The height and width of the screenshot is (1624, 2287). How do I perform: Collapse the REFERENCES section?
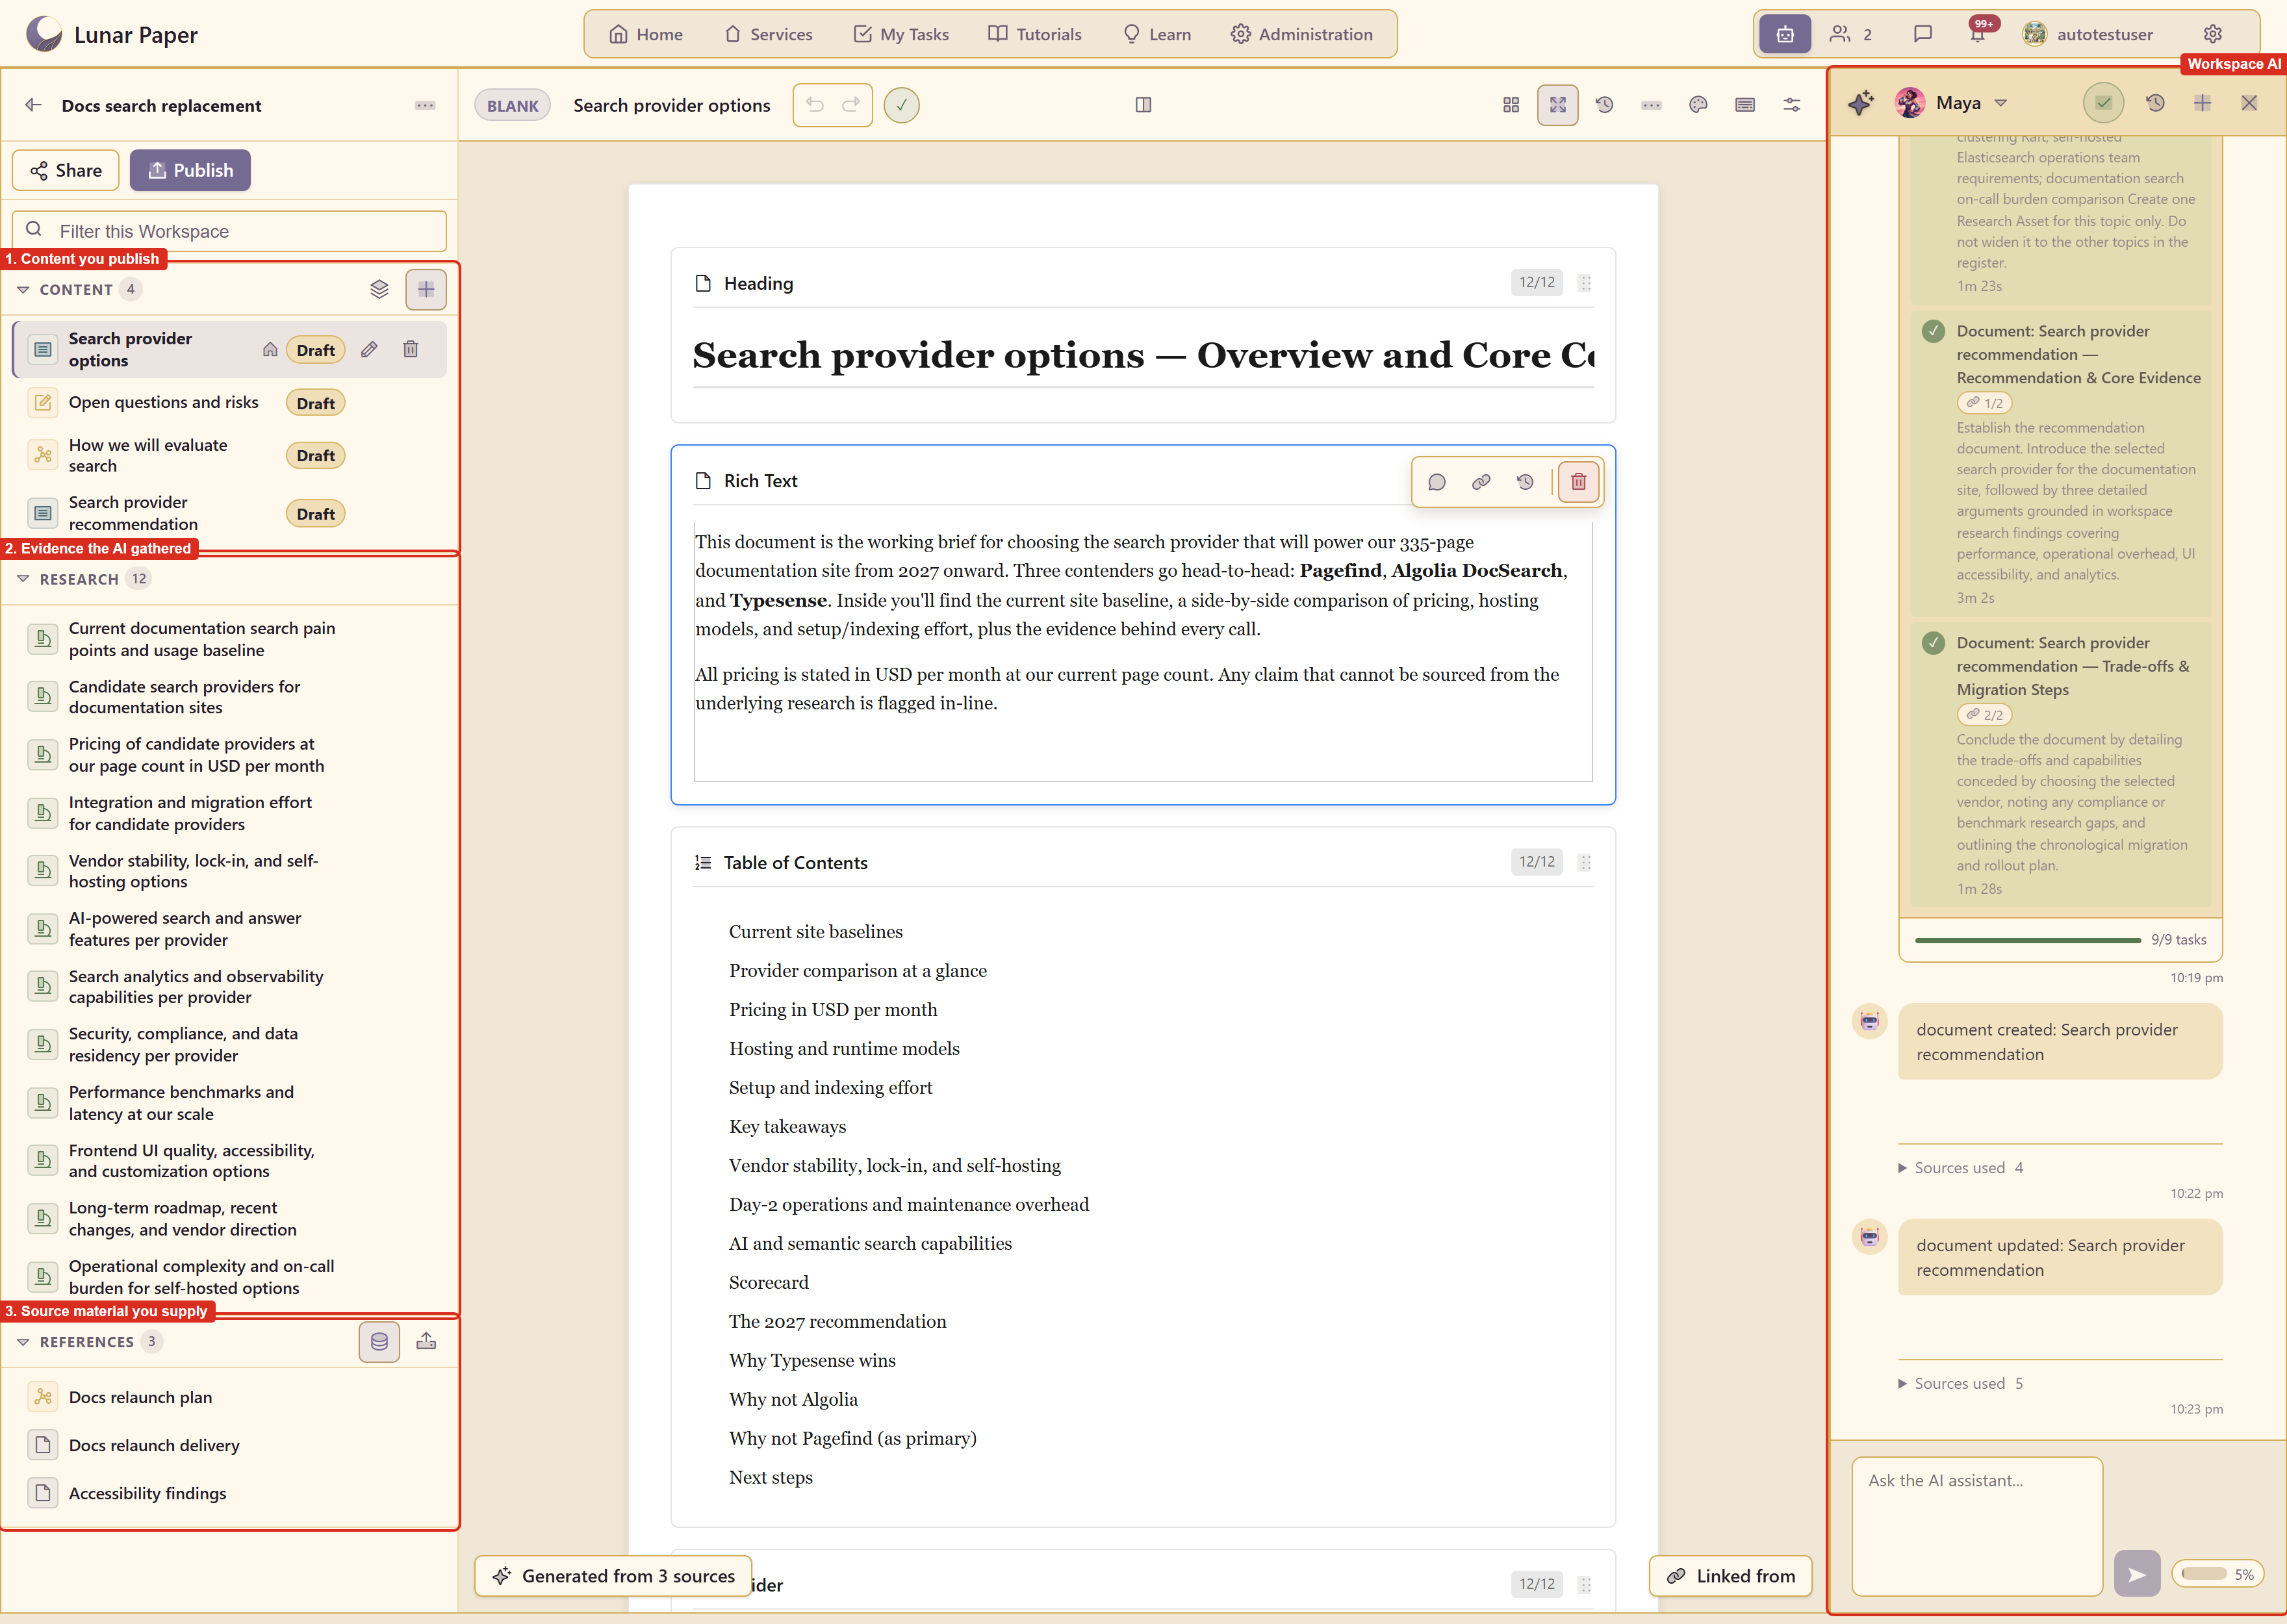coord(24,1342)
